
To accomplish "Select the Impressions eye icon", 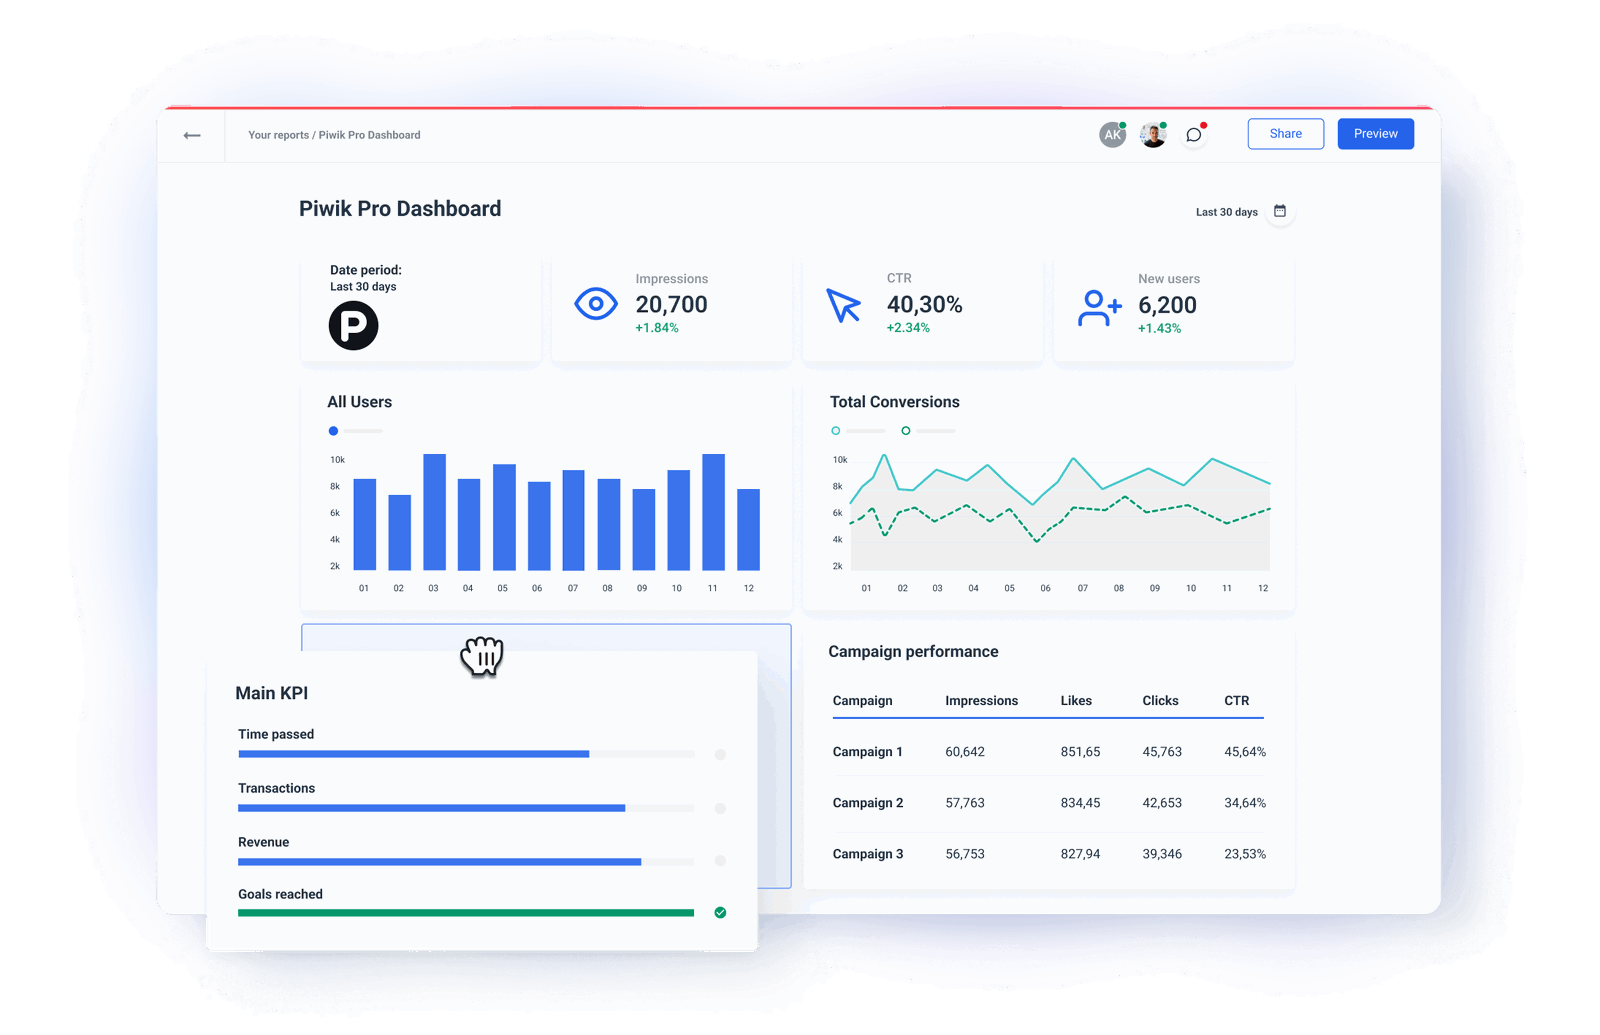I will point(596,303).
